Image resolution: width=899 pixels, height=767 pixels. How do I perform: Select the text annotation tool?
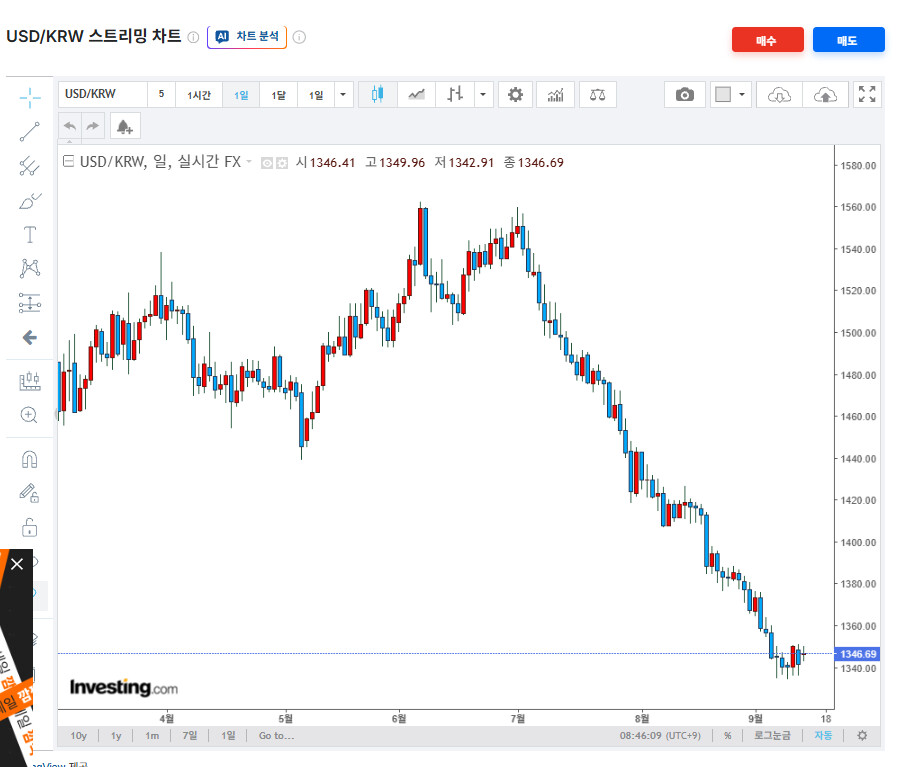click(30, 234)
